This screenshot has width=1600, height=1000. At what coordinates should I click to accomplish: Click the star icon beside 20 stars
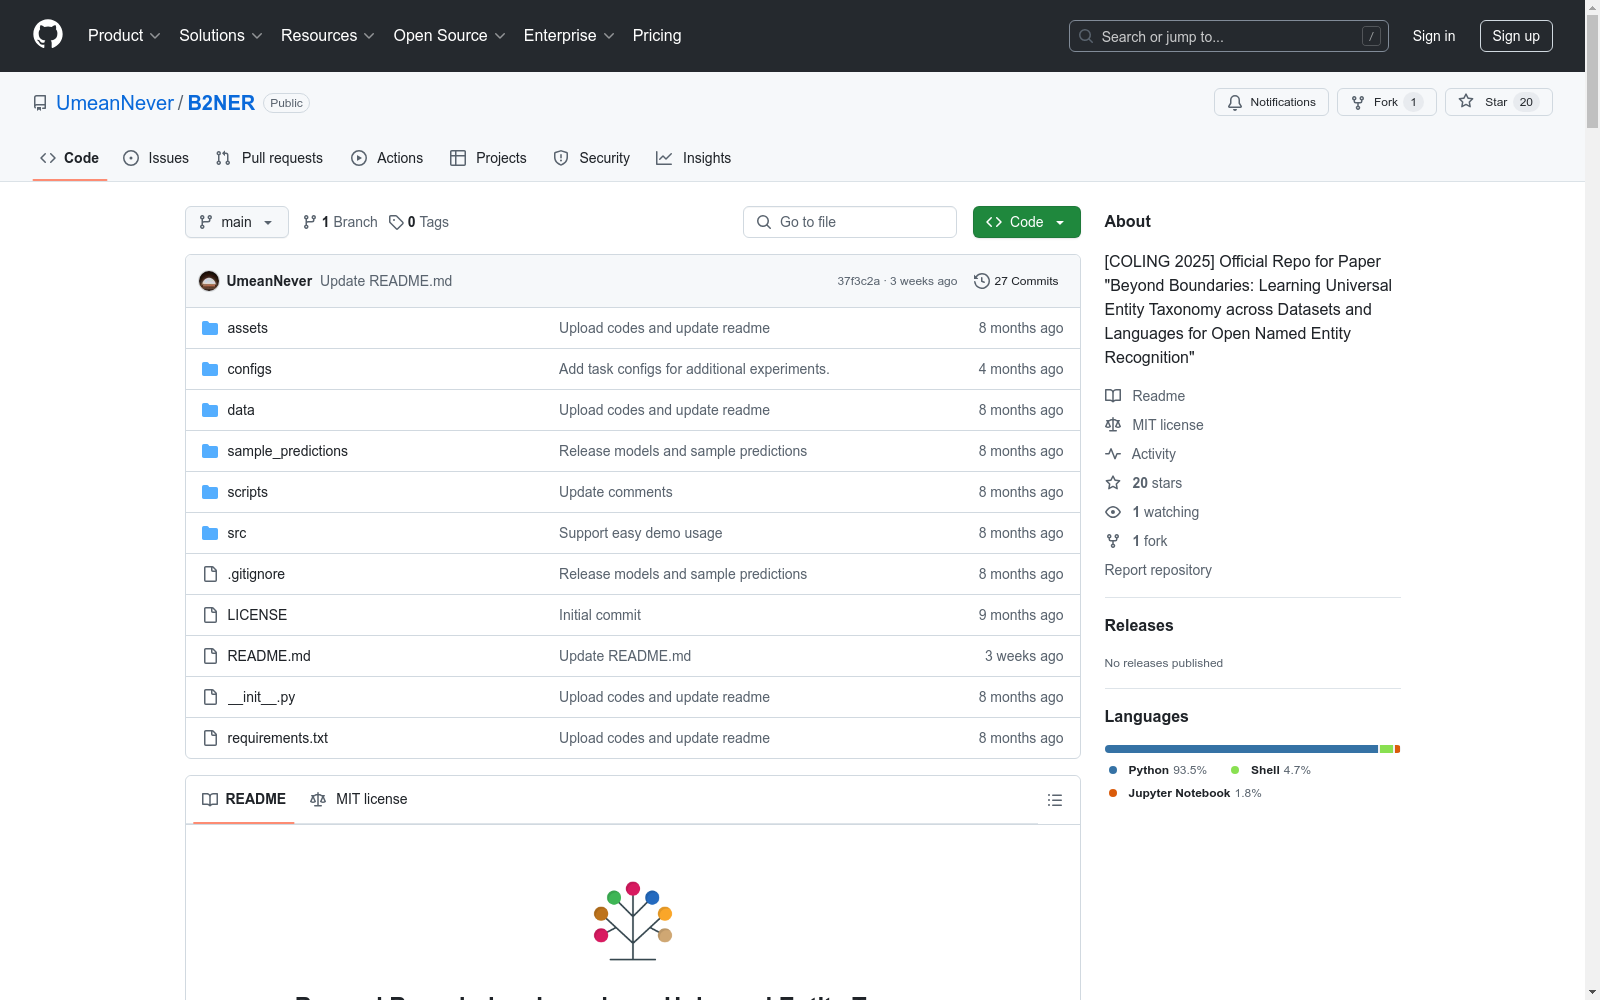click(1113, 483)
